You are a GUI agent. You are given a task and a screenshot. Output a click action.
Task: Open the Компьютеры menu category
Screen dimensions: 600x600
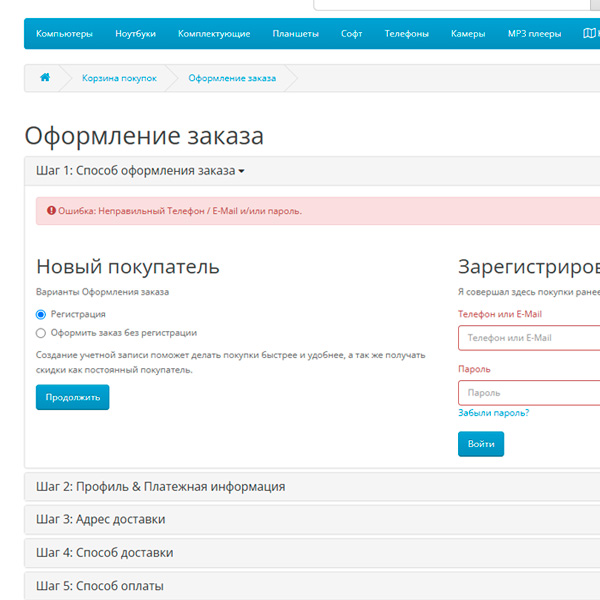click(64, 34)
